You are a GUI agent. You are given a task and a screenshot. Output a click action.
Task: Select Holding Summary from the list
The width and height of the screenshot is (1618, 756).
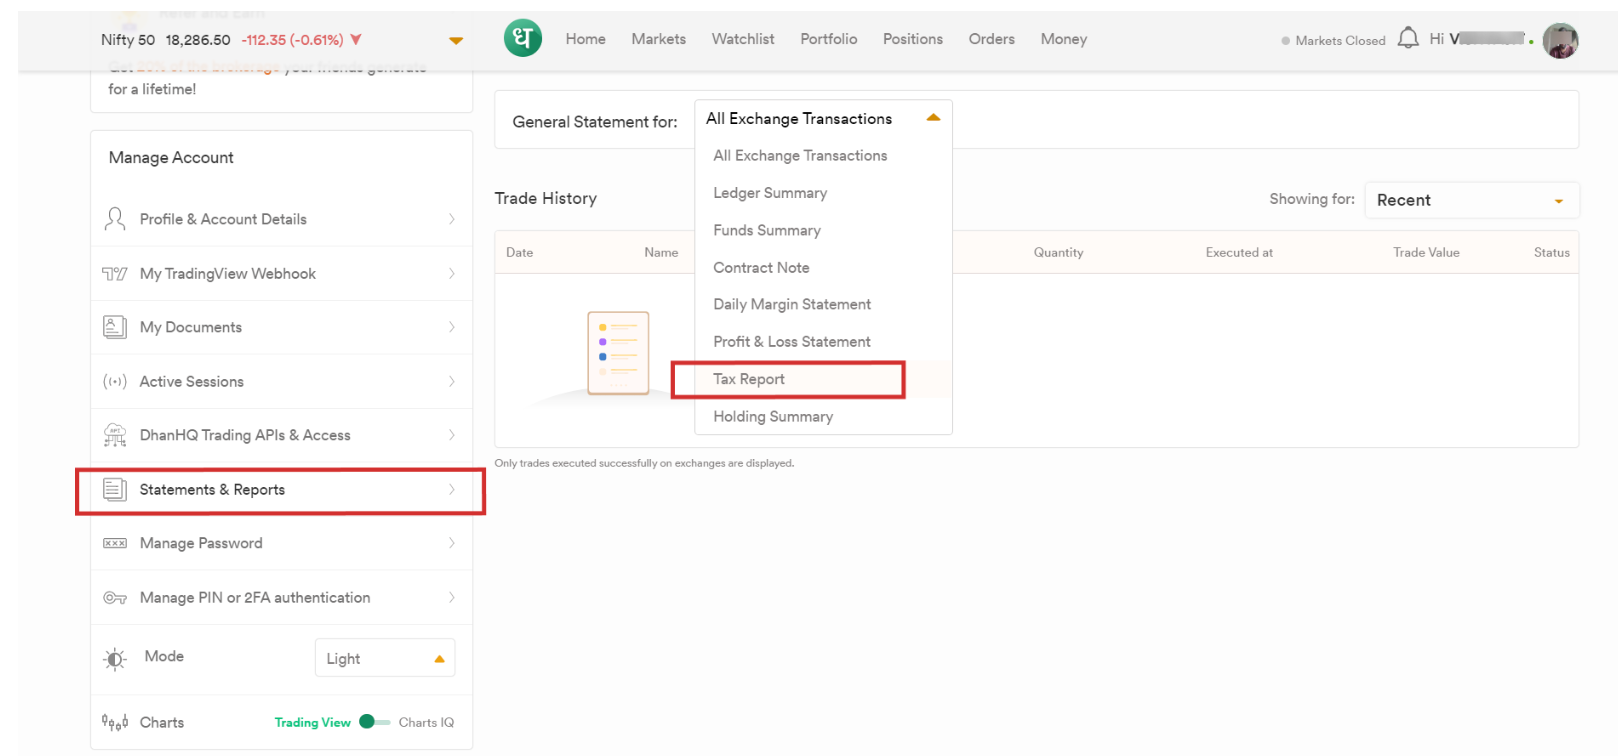click(x=773, y=417)
